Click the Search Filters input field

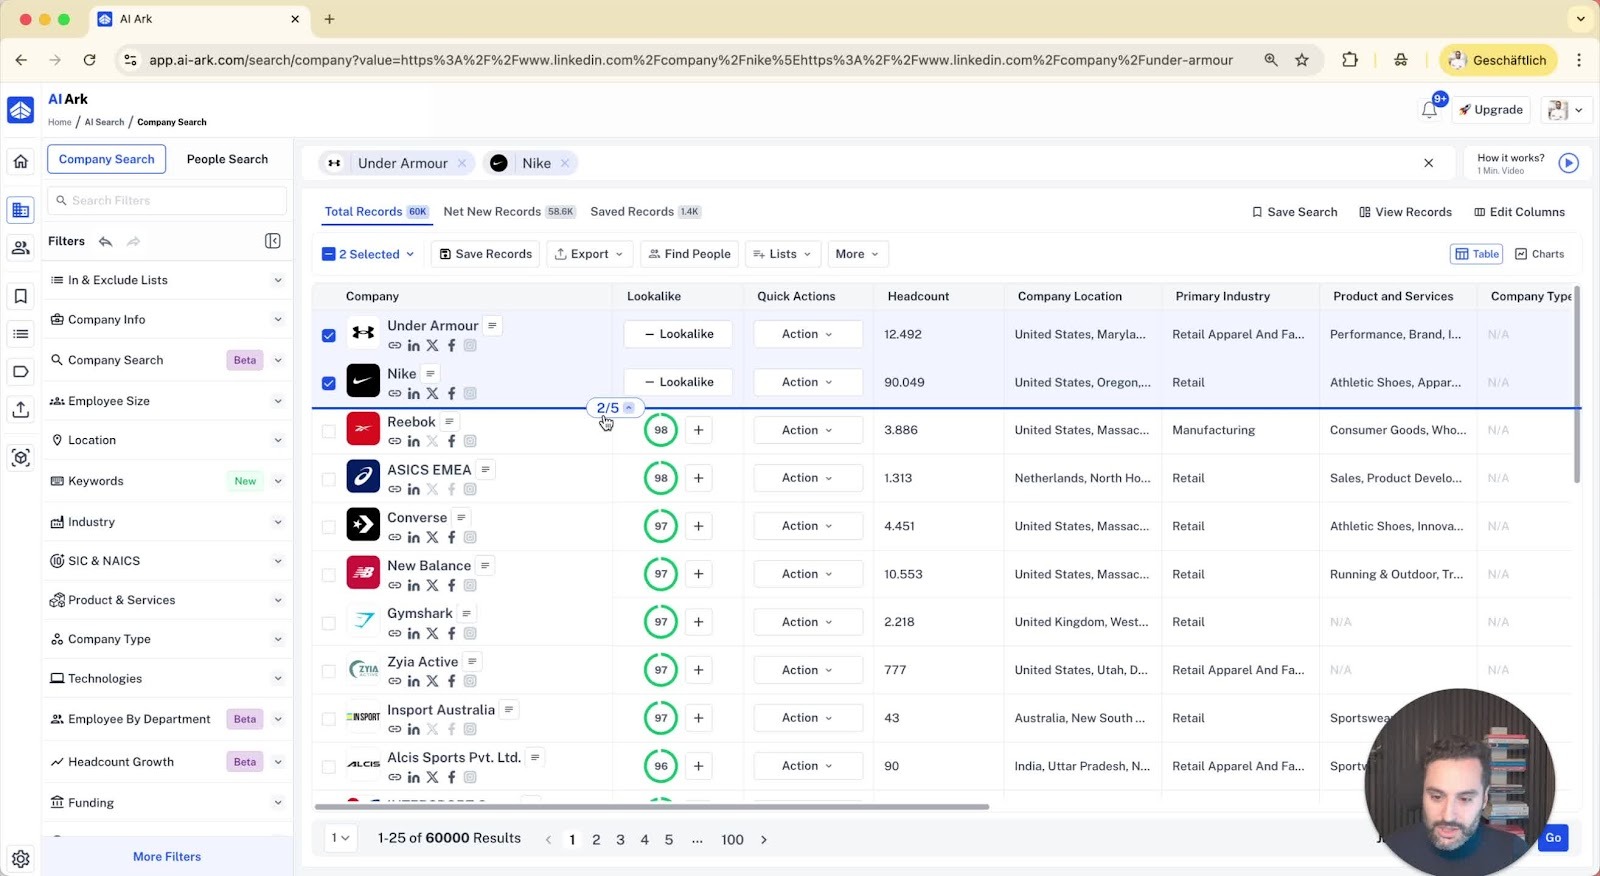(167, 200)
